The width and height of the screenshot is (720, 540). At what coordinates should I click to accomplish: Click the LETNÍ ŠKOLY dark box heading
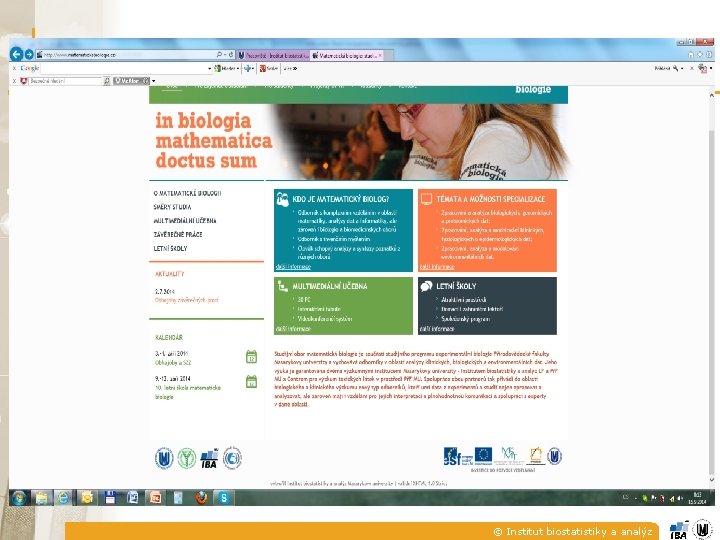pos(456,286)
